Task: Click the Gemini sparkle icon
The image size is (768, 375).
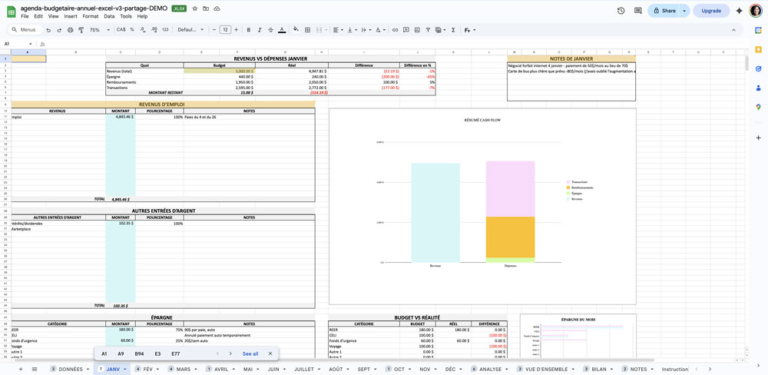Action: click(739, 10)
